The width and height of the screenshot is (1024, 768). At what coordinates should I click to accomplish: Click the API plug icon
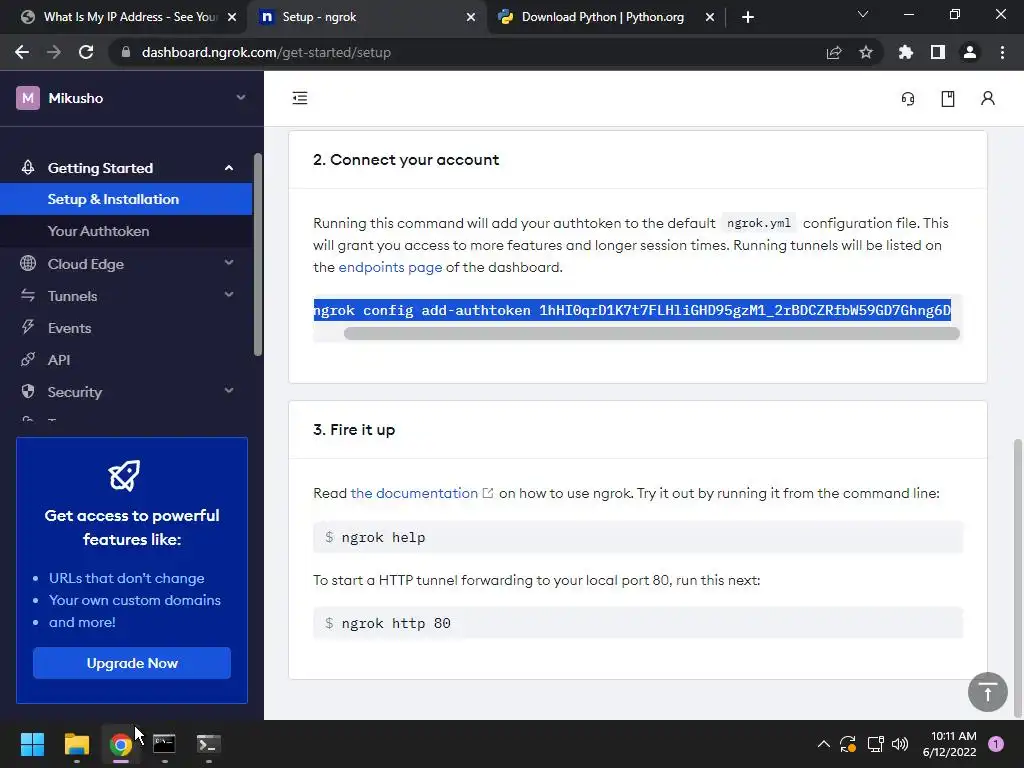pos(28,359)
